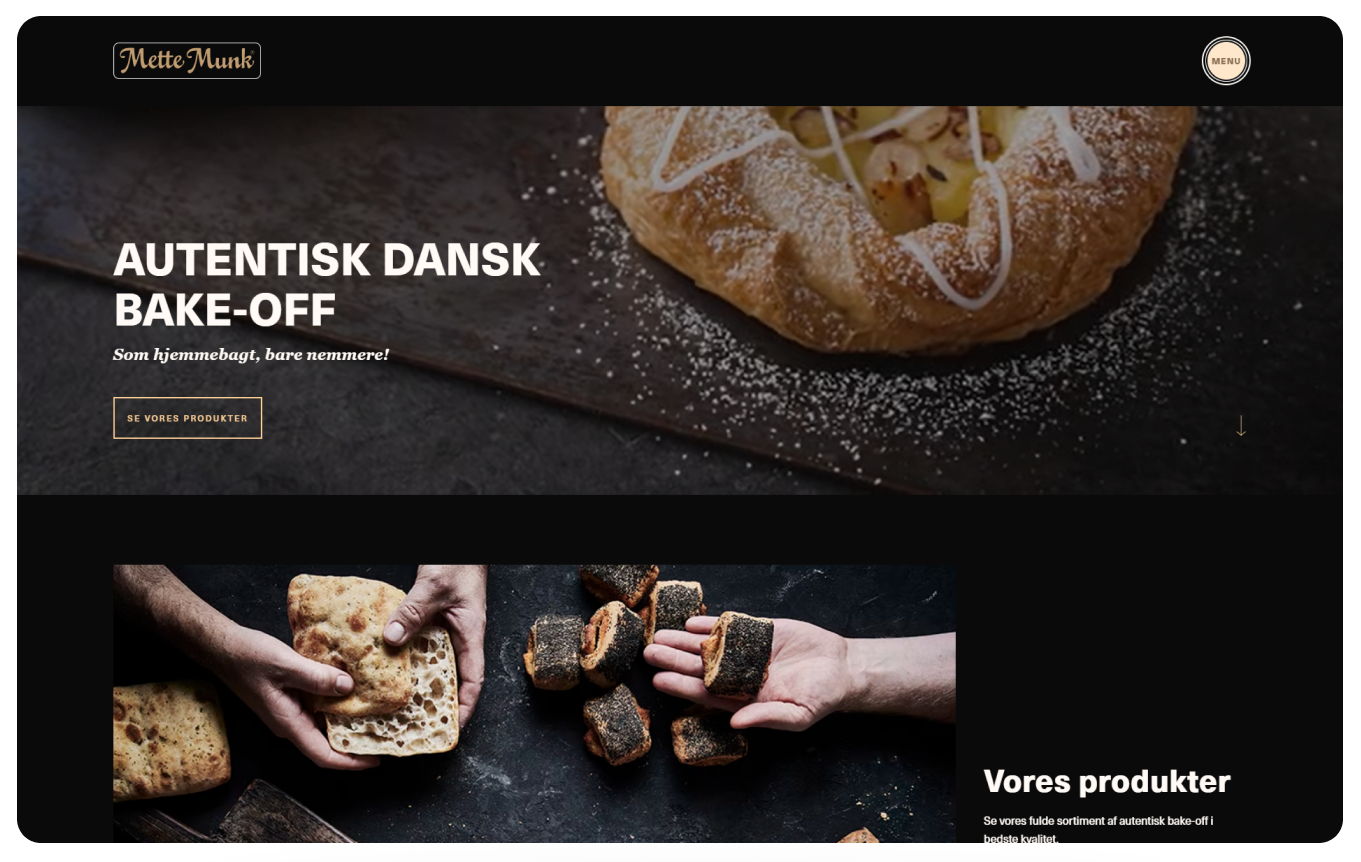Select the AUTENTISK DANSK BAKE-OFF headline
This screenshot has height=862, width=1361.
[x=327, y=285]
